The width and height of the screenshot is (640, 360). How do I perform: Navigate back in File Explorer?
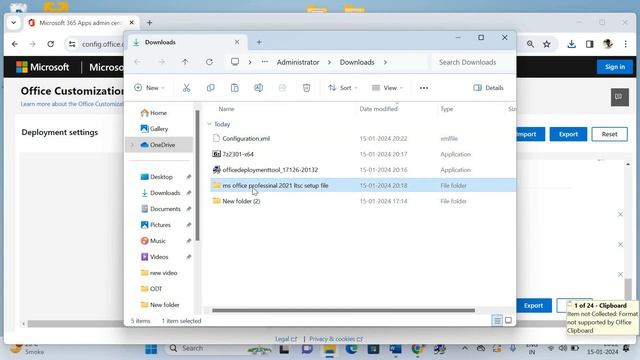tap(138, 62)
